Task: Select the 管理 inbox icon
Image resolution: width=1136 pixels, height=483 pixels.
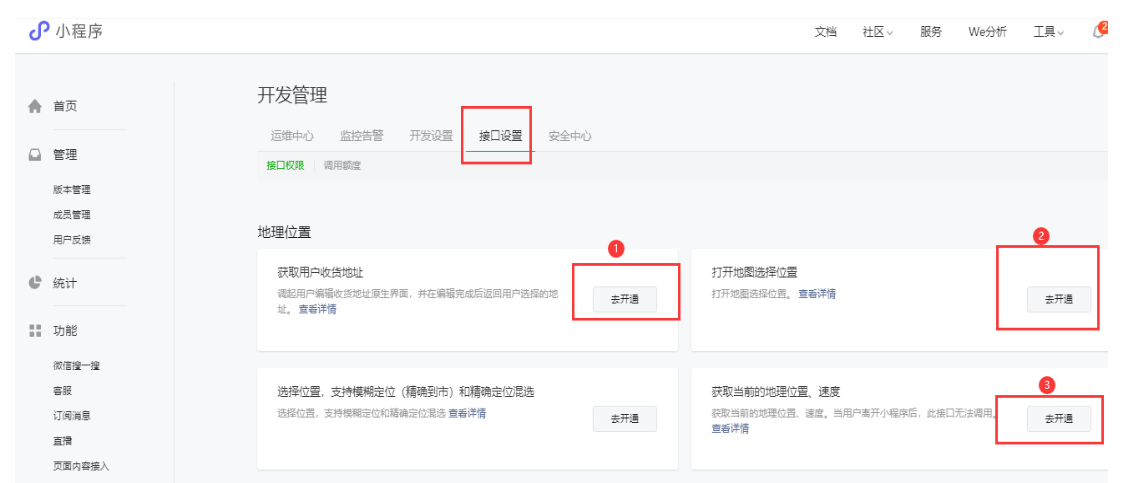Action: click(35, 155)
